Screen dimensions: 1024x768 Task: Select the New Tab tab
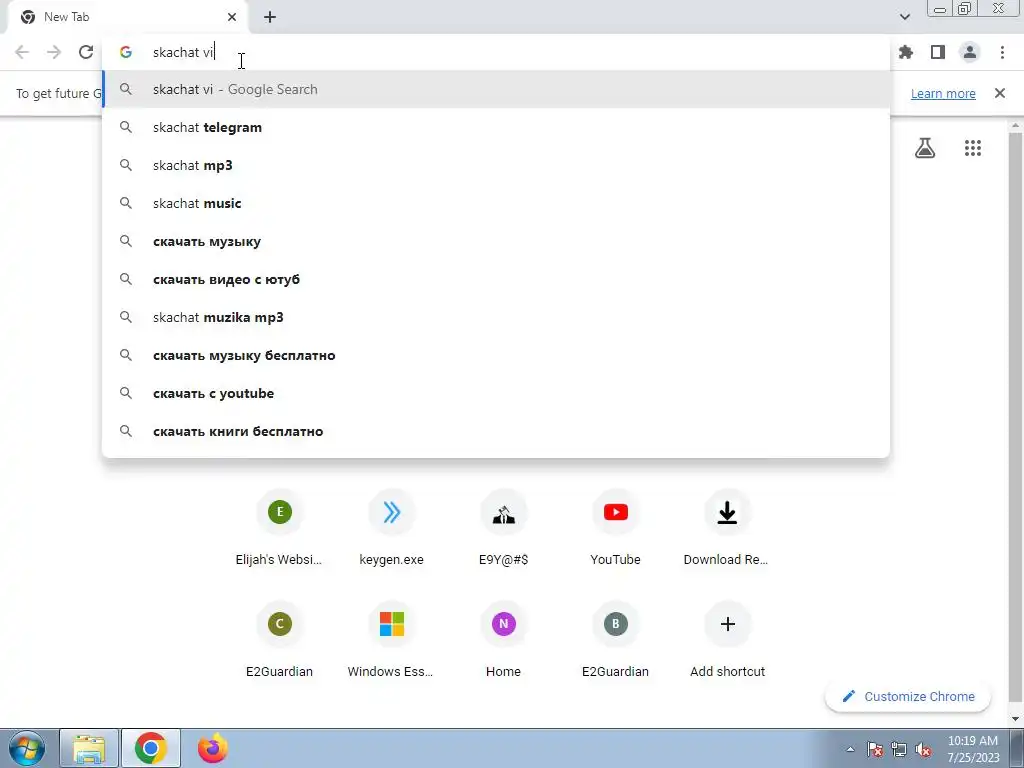click(127, 17)
